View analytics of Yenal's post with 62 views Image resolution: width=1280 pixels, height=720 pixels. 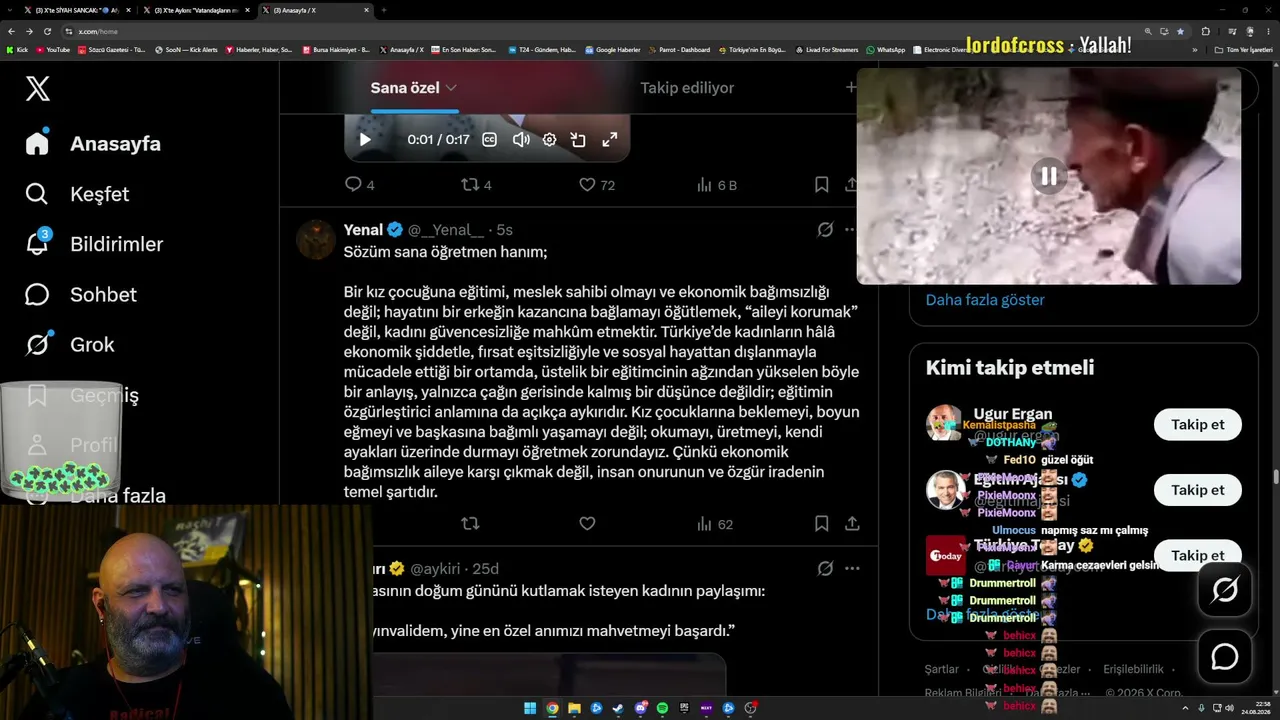coord(714,523)
